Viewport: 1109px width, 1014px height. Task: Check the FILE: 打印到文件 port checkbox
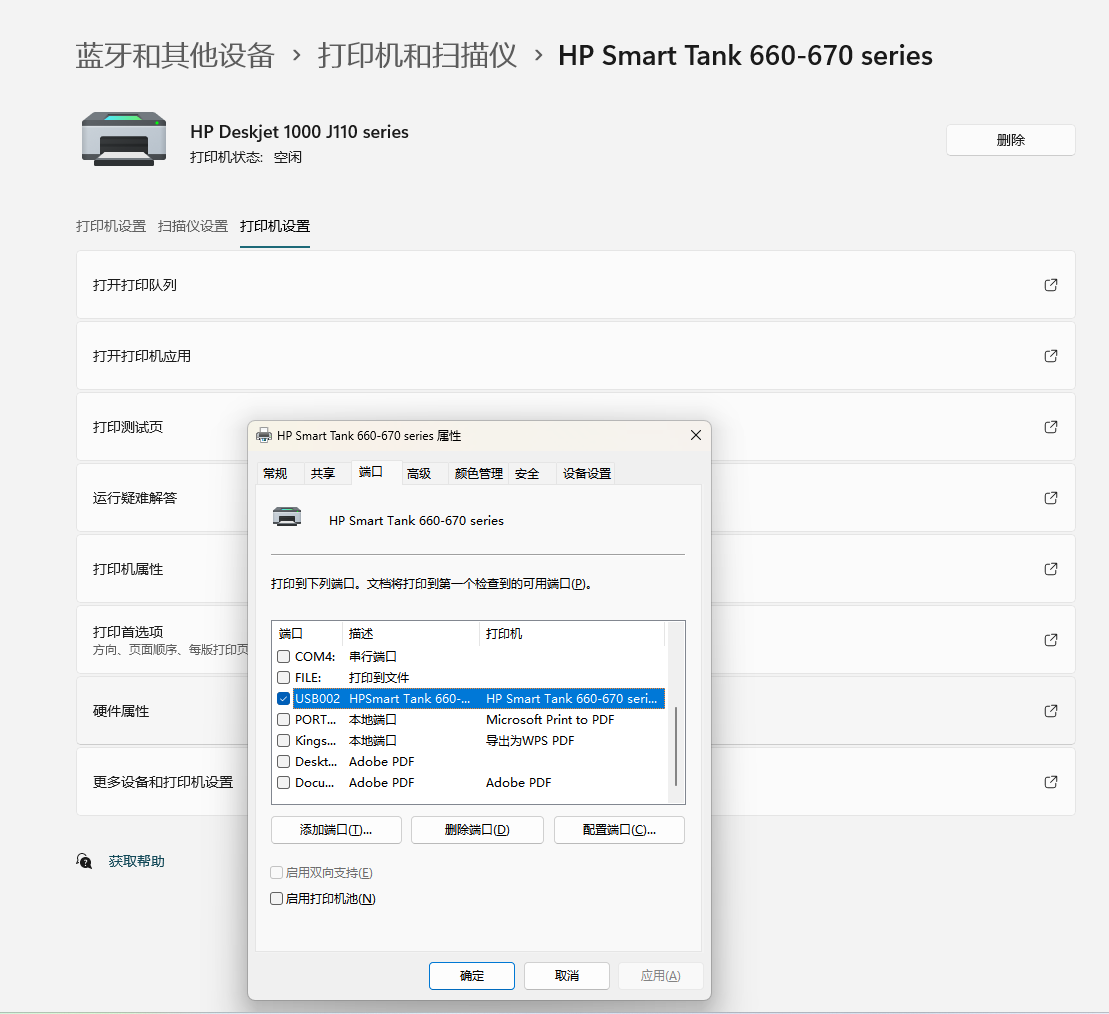click(x=283, y=677)
